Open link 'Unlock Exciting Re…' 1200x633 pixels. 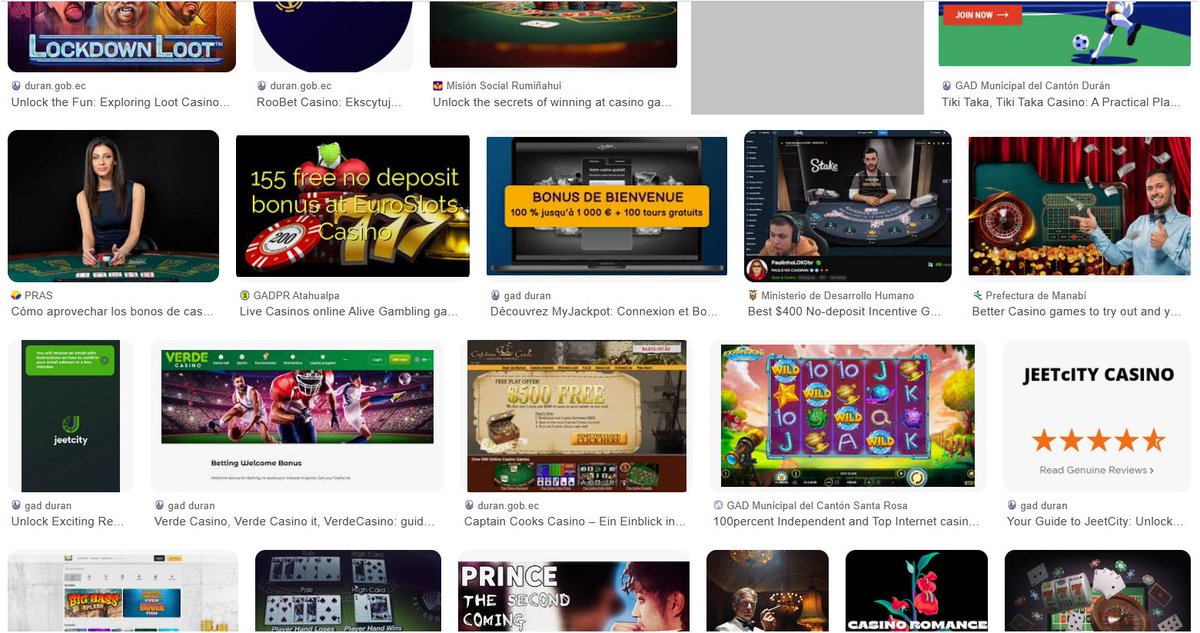(x=67, y=522)
